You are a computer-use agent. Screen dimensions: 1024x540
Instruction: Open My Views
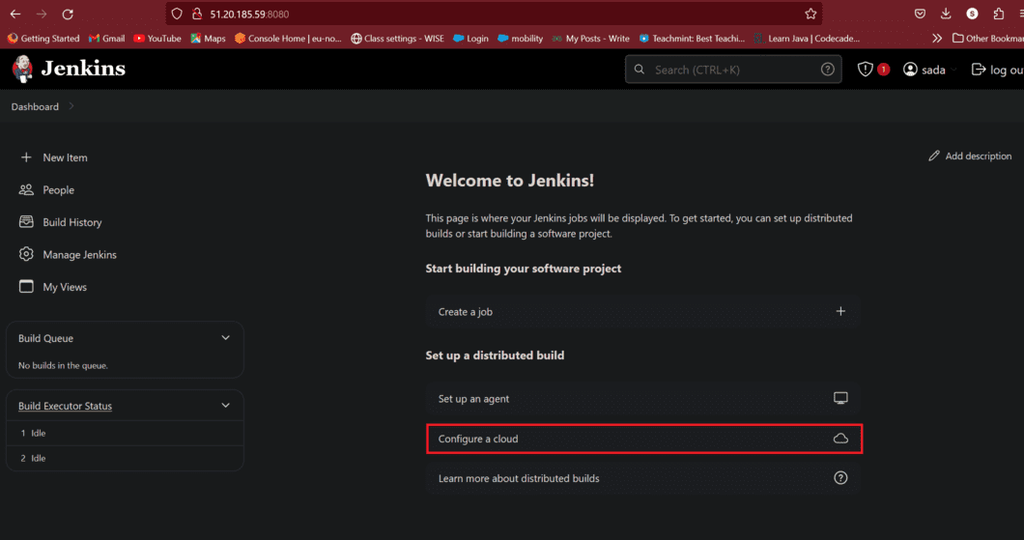point(65,287)
